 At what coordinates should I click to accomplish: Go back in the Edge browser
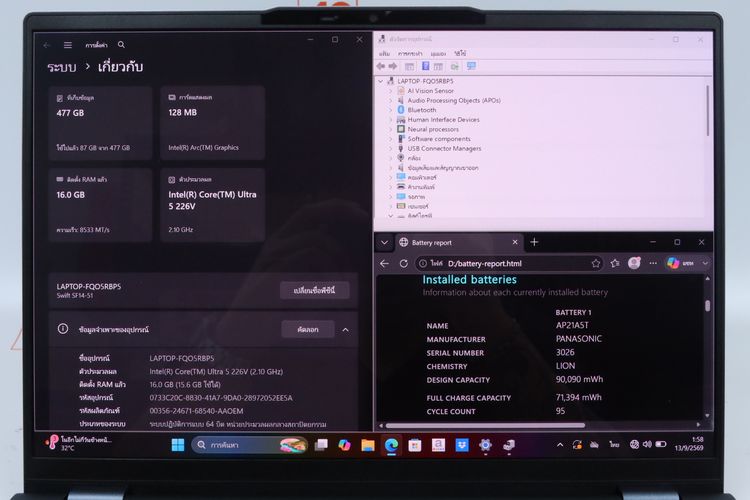(385, 264)
